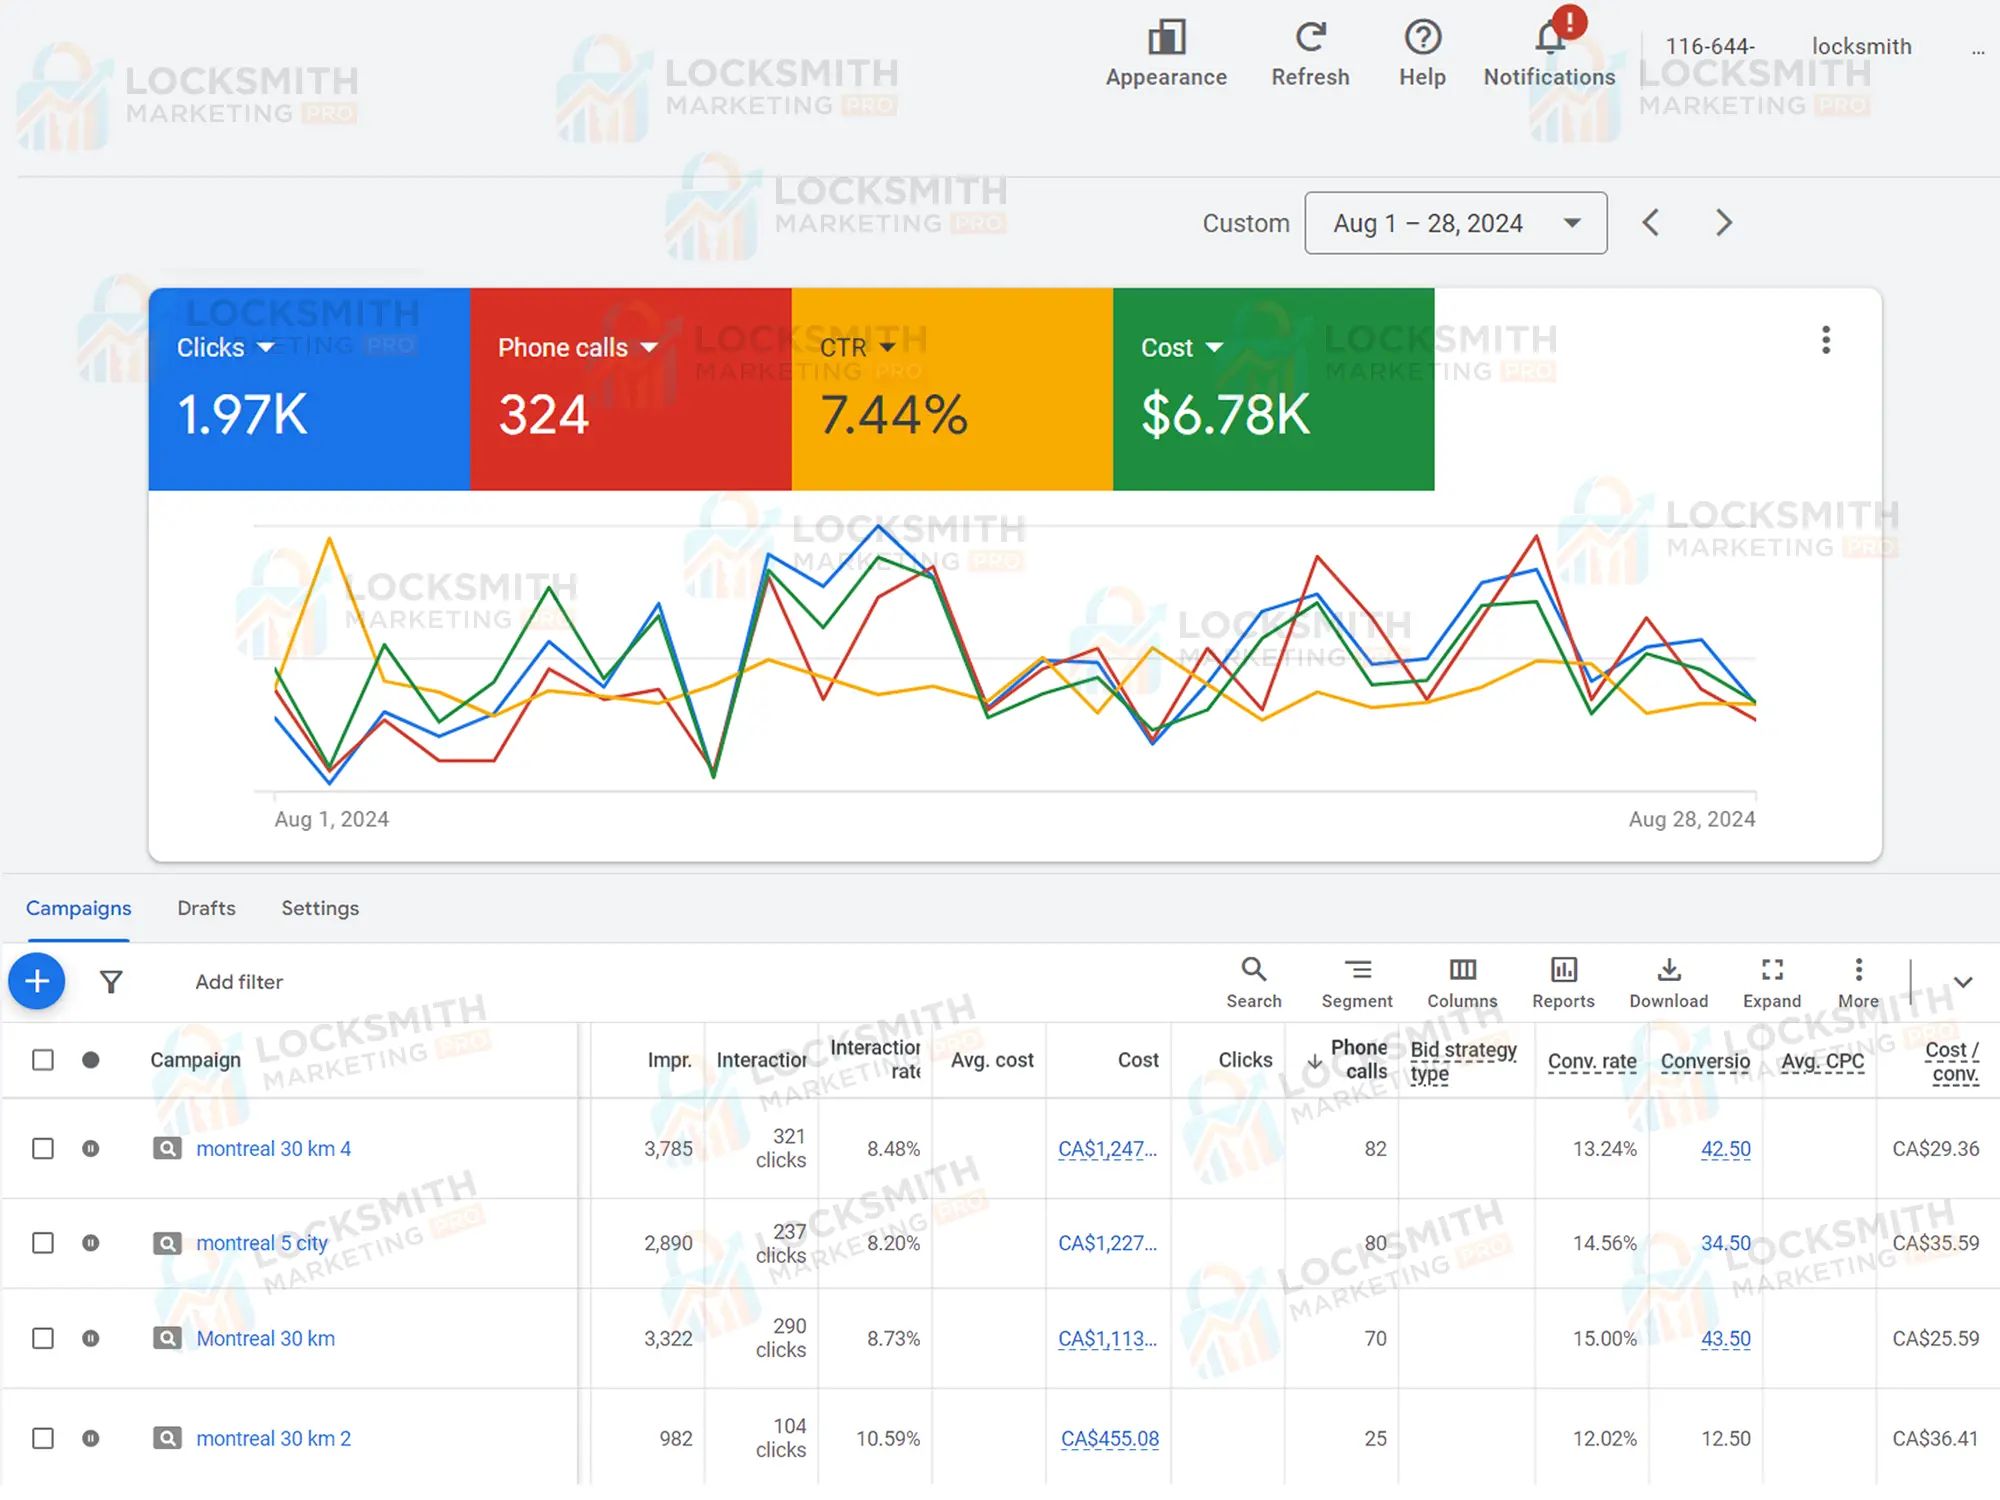2000x1500 pixels.
Task: Open the Montreal 30 km campaign
Action: coord(265,1338)
